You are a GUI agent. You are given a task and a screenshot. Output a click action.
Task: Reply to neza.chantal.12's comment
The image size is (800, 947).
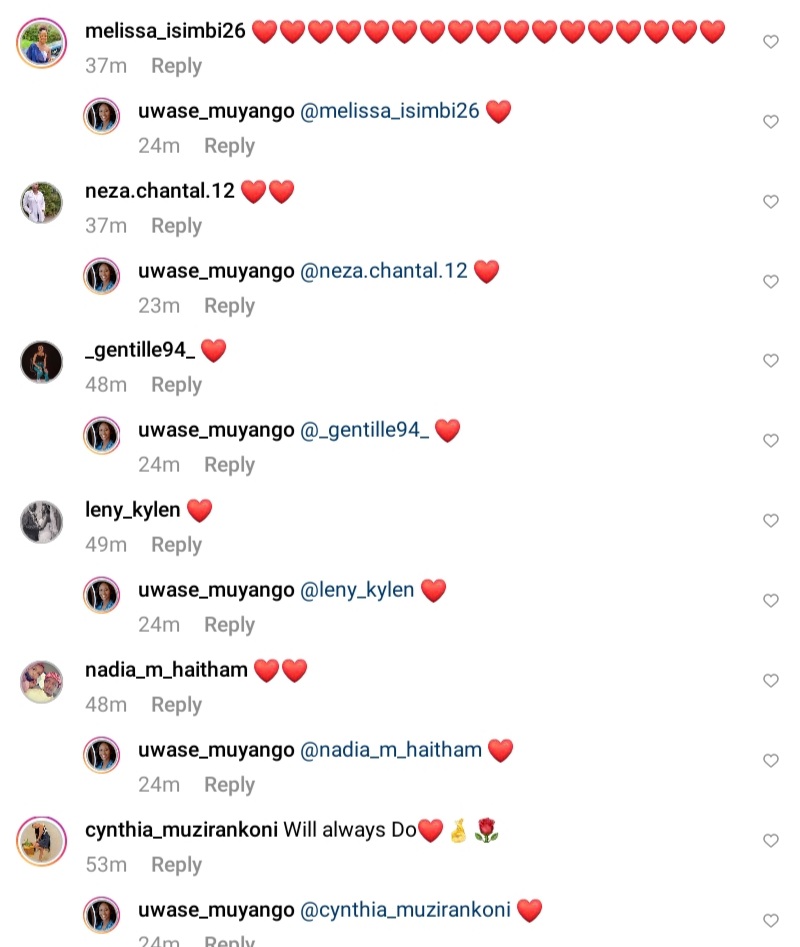click(176, 226)
